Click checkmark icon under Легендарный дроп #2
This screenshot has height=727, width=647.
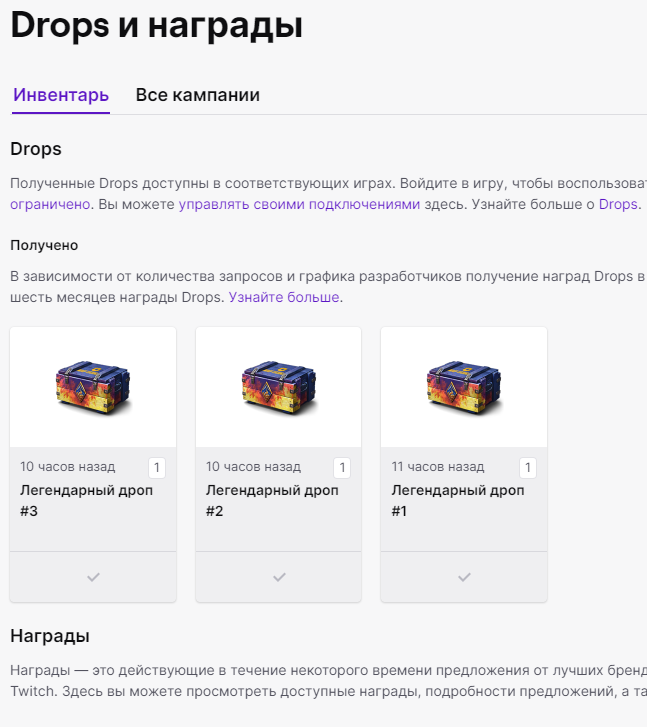pyautogui.click(x=279, y=577)
